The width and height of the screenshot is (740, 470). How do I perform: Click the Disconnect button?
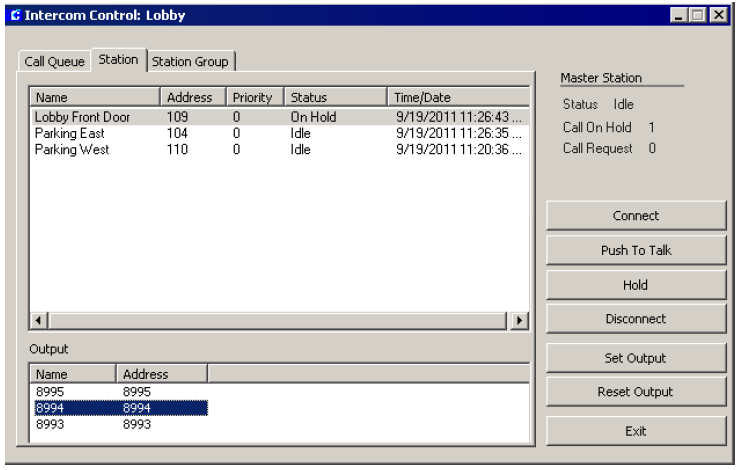[635, 319]
